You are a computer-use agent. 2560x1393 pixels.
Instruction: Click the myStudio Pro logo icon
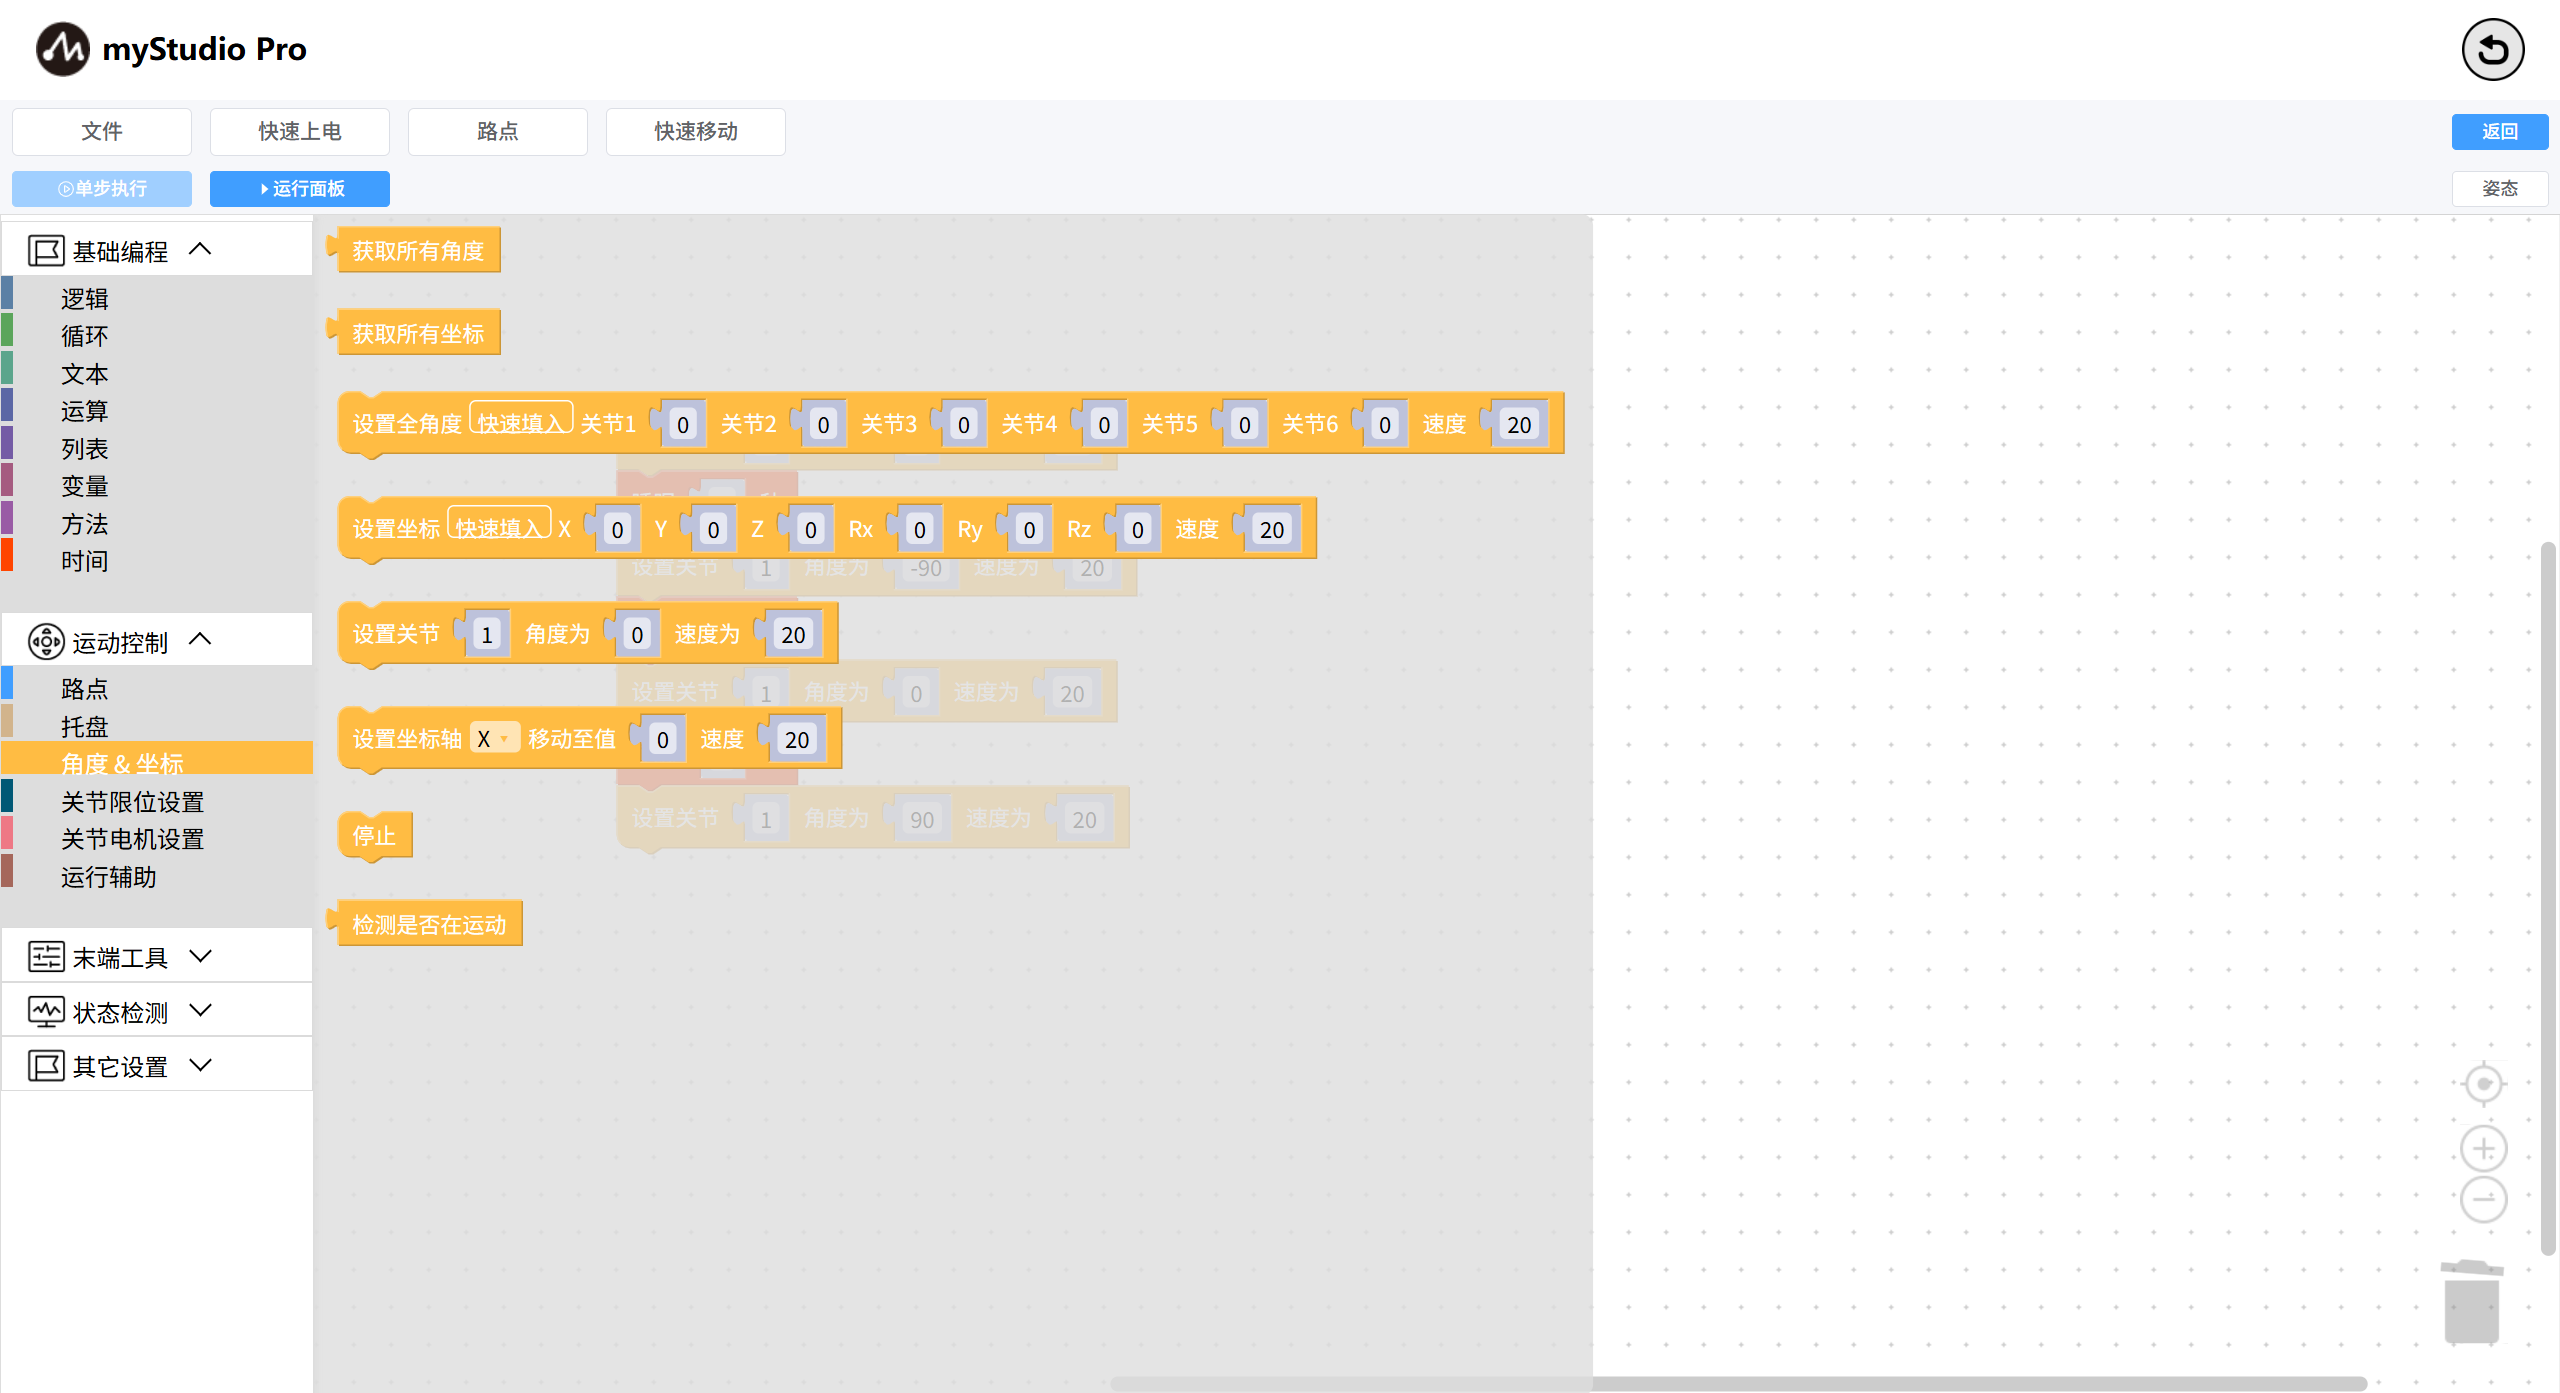(x=62, y=49)
